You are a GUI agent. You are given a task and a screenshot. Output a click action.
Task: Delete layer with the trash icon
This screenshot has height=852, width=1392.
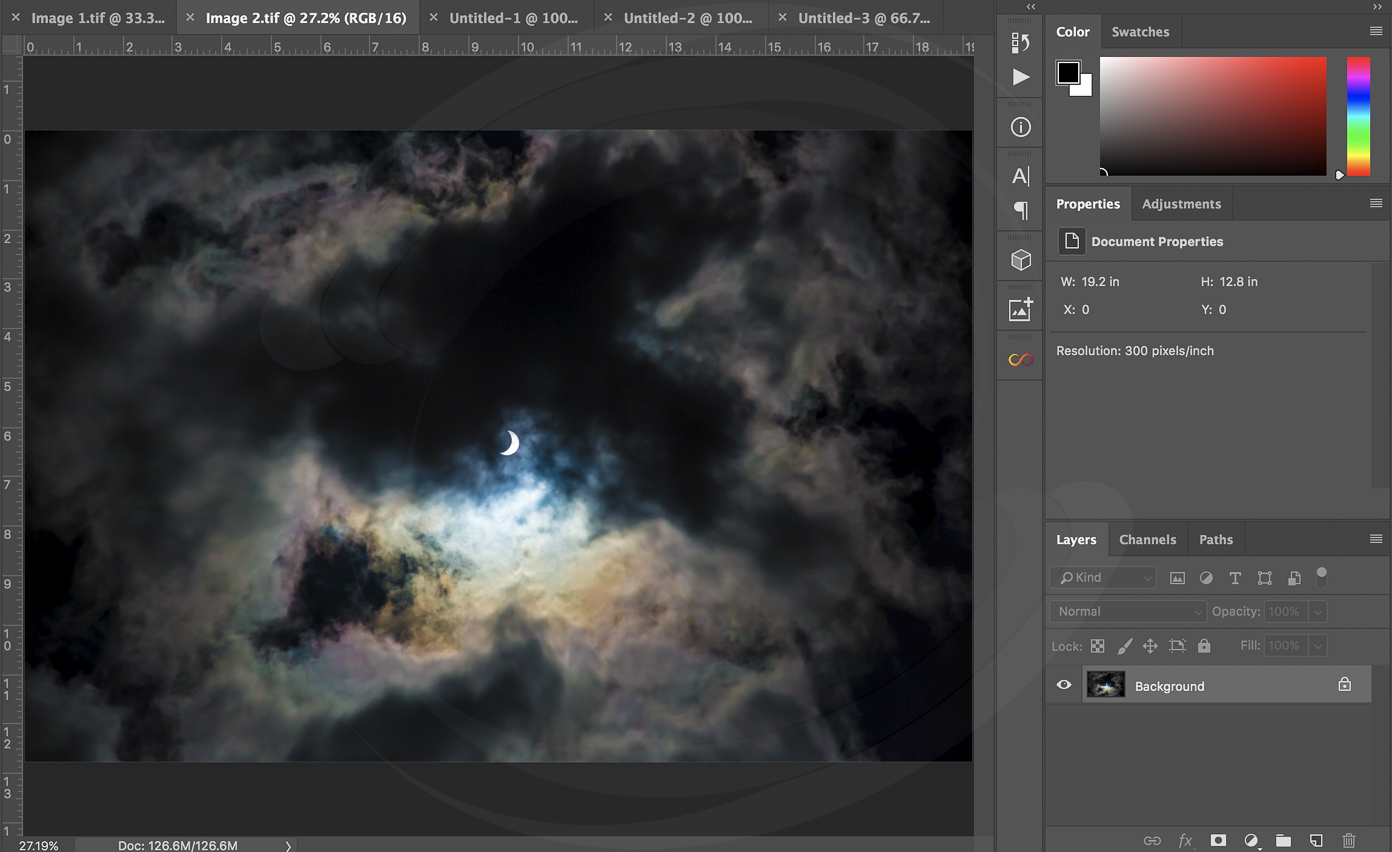[1349, 841]
